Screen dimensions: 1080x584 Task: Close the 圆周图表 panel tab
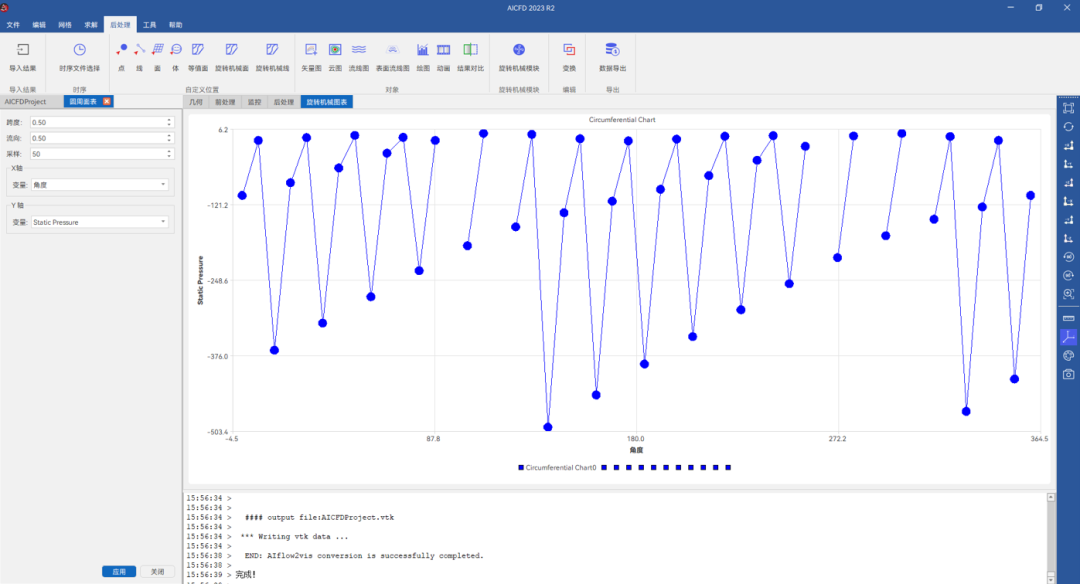tap(107, 101)
